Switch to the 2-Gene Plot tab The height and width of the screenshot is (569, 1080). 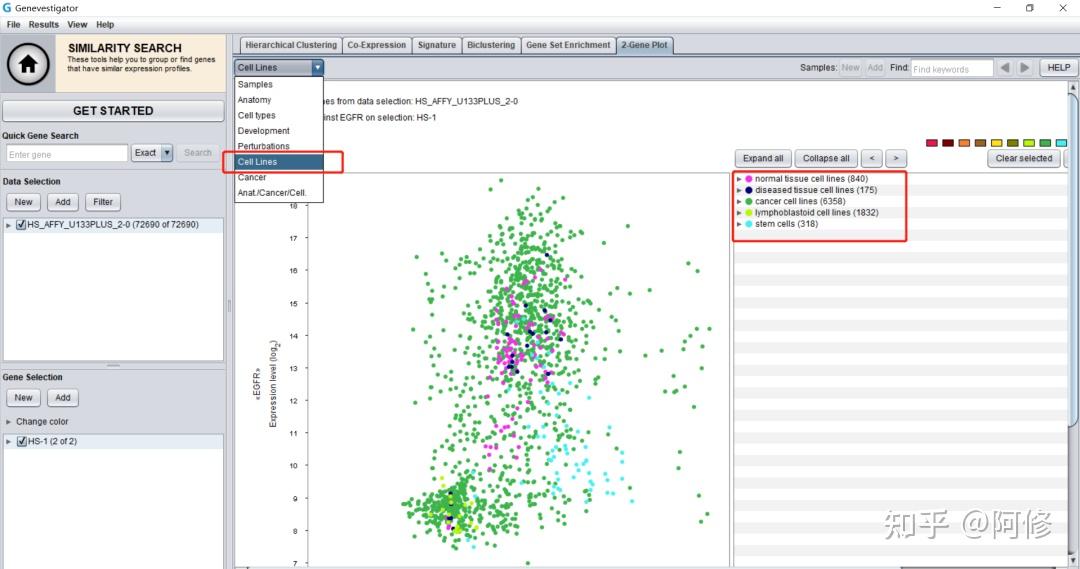click(x=644, y=45)
